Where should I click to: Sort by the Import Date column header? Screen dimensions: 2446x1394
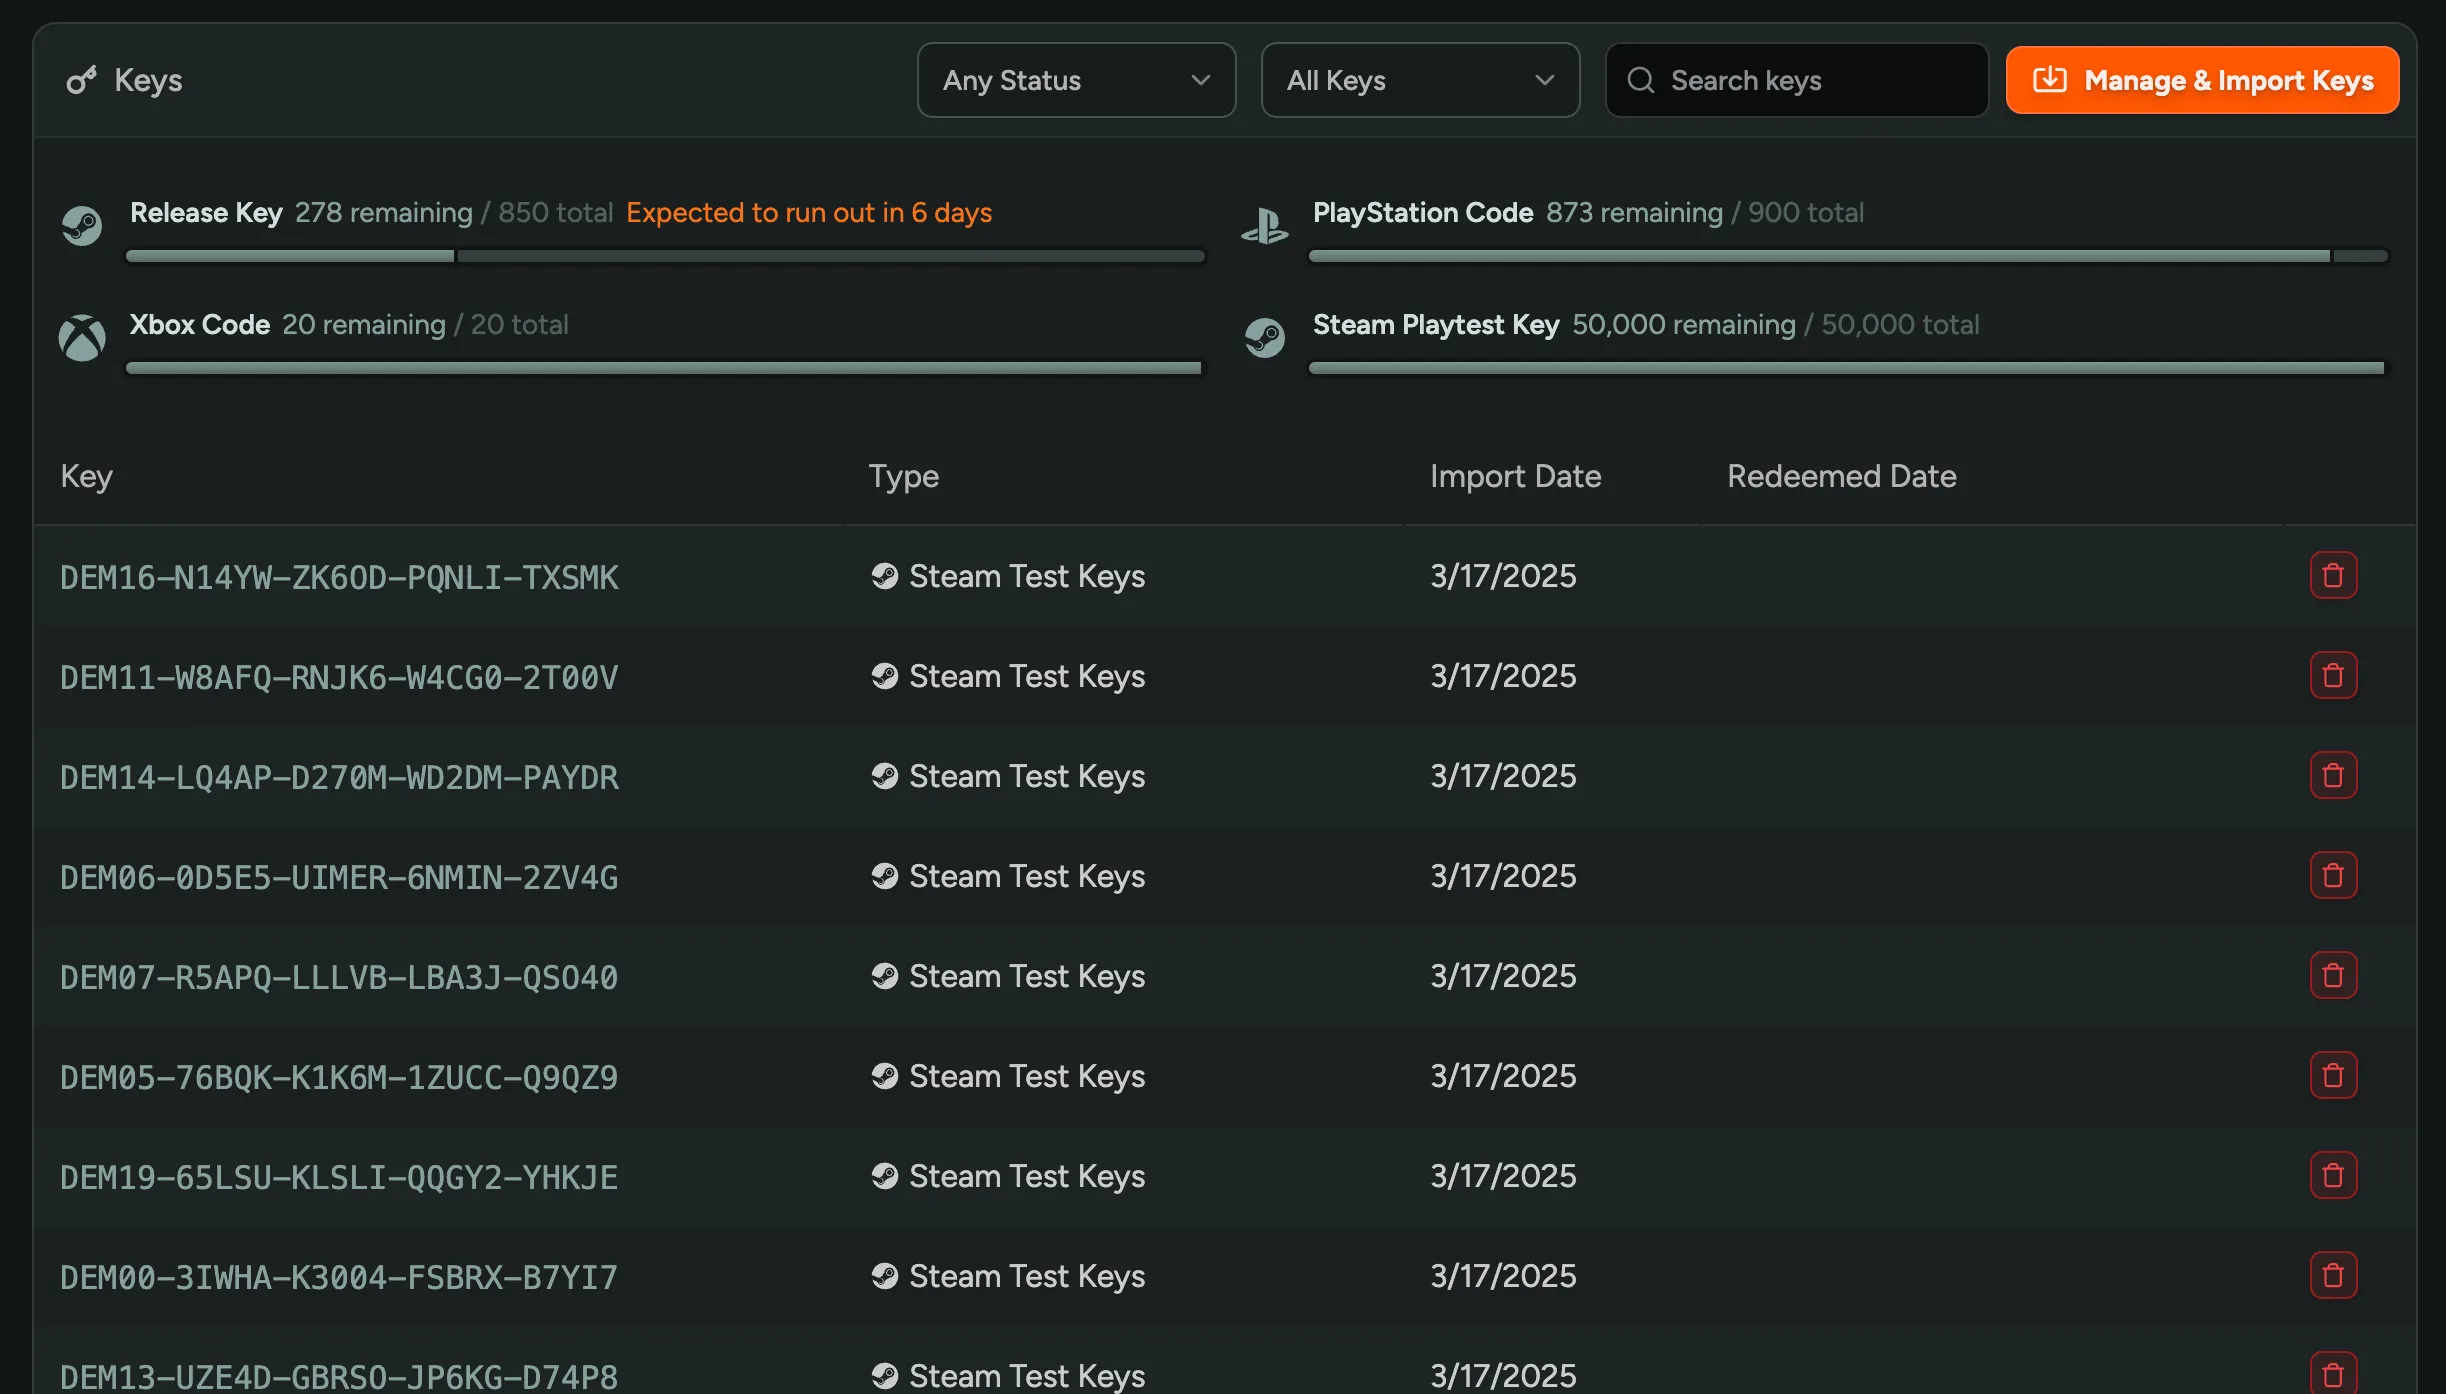(x=1515, y=476)
